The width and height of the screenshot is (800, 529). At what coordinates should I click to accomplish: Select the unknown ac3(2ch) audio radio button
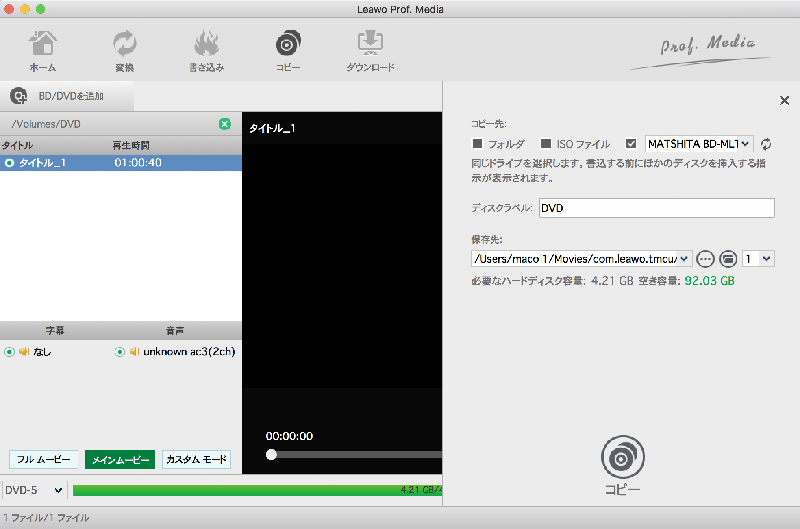pyautogui.click(x=119, y=351)
